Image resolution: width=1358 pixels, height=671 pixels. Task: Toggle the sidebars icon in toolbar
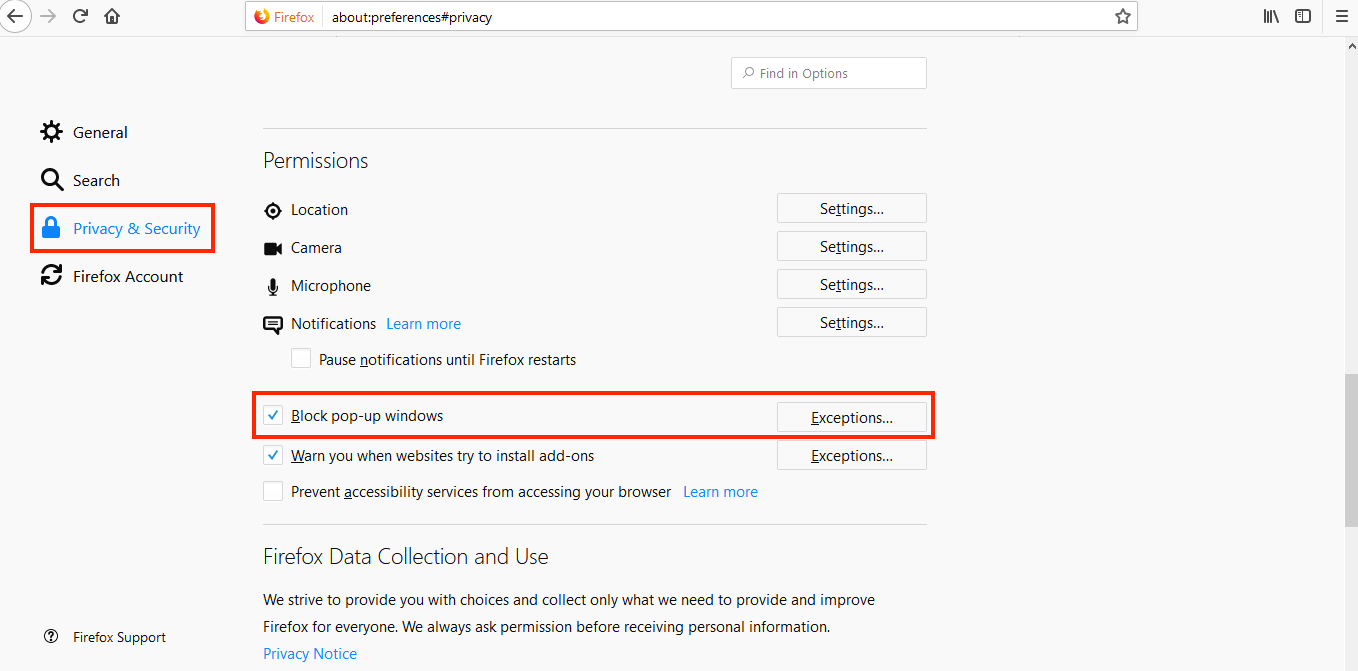[1303, 17]
